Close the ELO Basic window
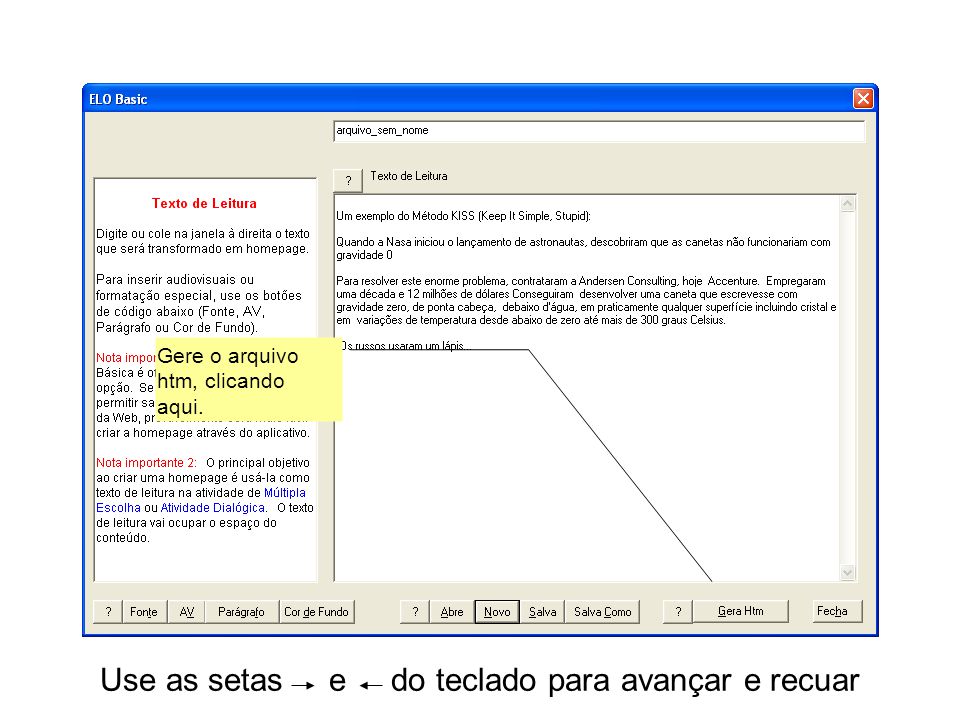The image size is (960, 720). click(x=863, y=98)
